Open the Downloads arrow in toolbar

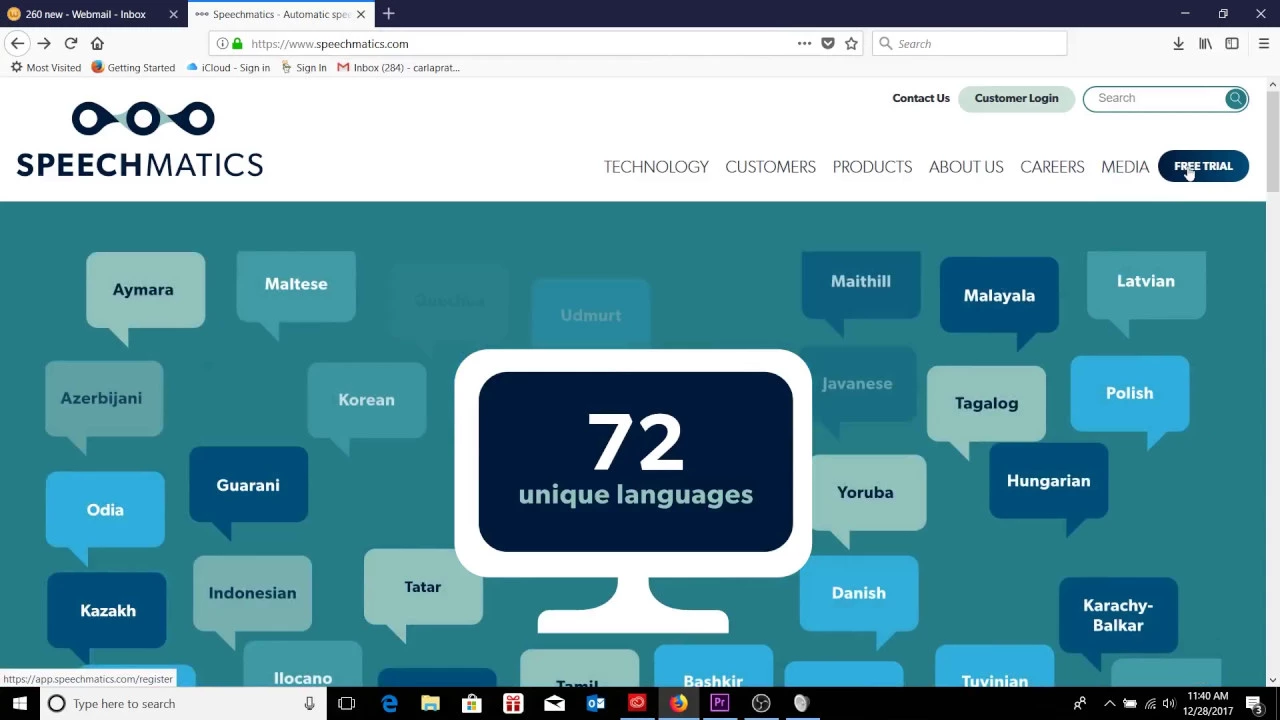(x=1178, y=44)
